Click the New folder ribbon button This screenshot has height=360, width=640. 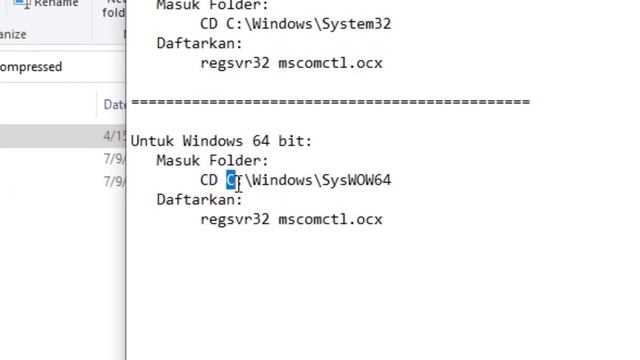[x=114, y=9]
